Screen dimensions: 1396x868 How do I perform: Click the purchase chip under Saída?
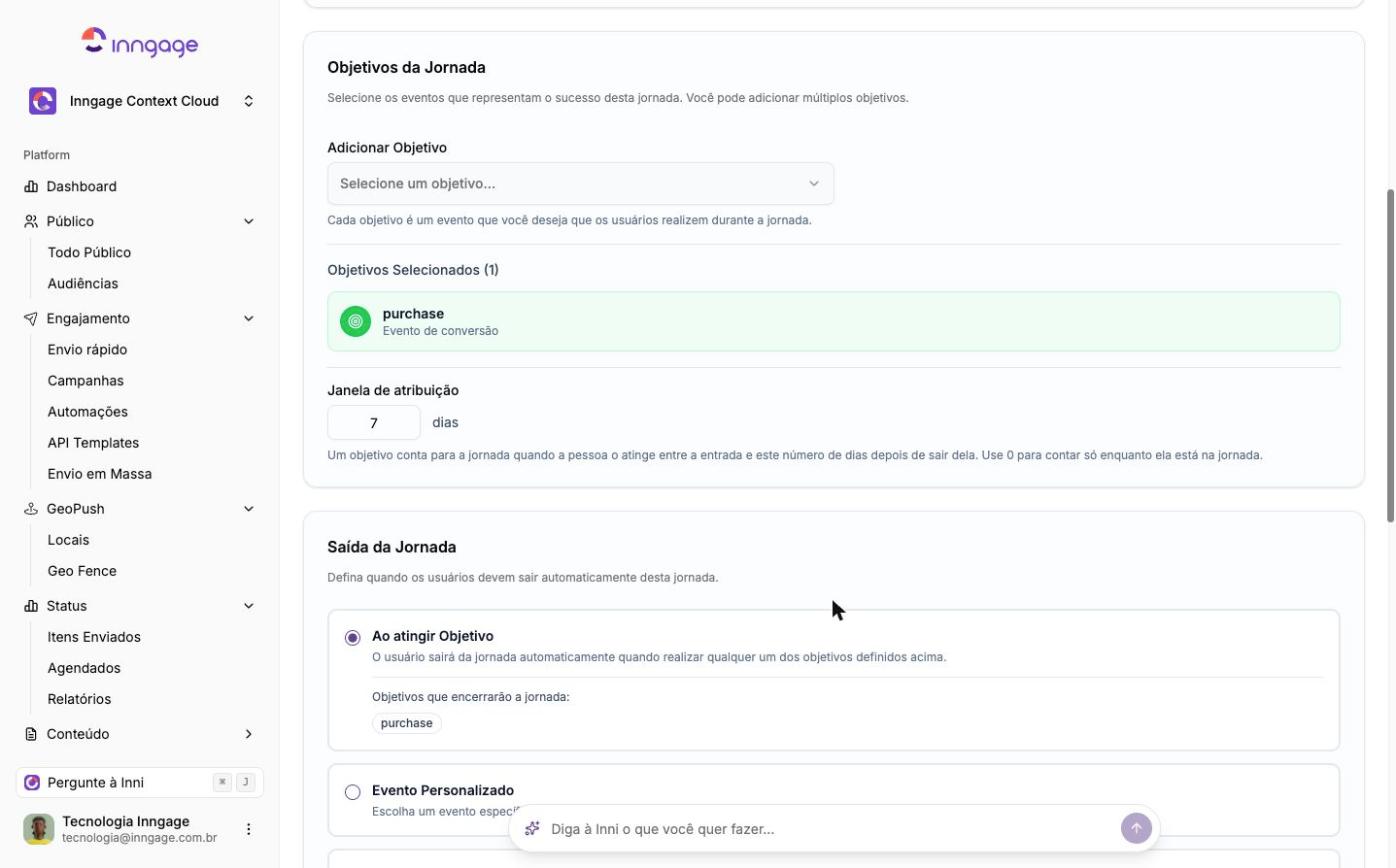point(407,723)
